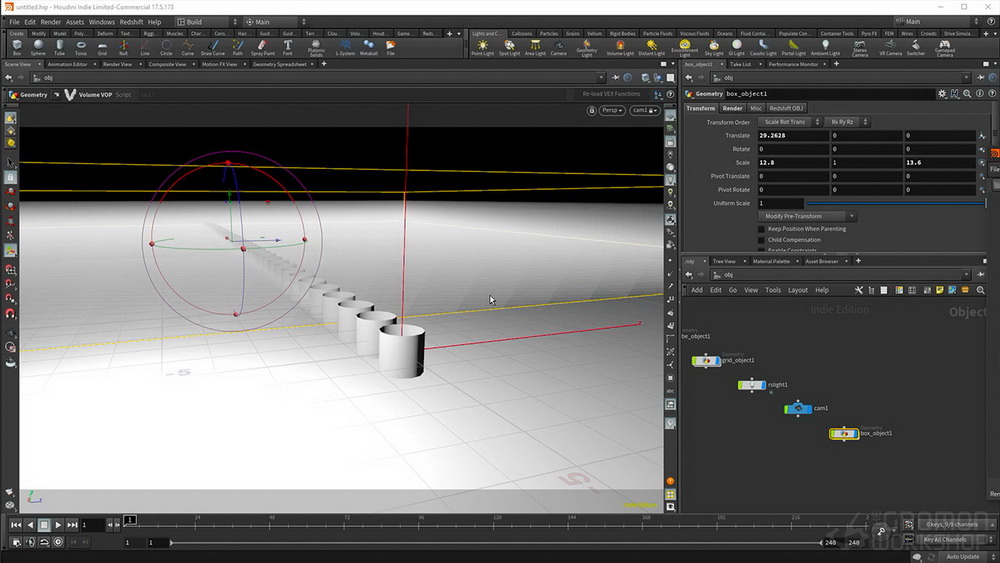Screen dimensions: 1000x563
Task: Open network editor Add menu
Action: point(696,290)
